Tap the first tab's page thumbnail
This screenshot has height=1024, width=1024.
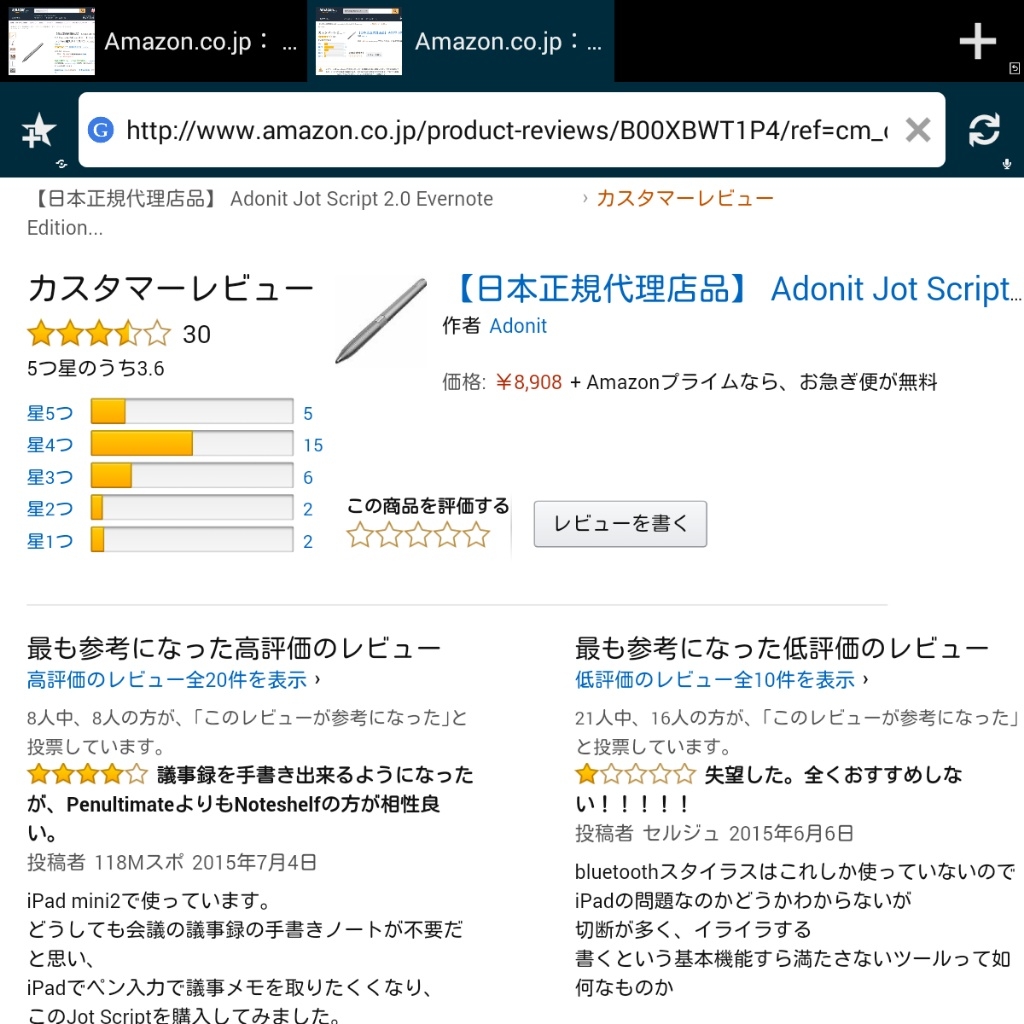pyautogui.click(x=52, y=41)
